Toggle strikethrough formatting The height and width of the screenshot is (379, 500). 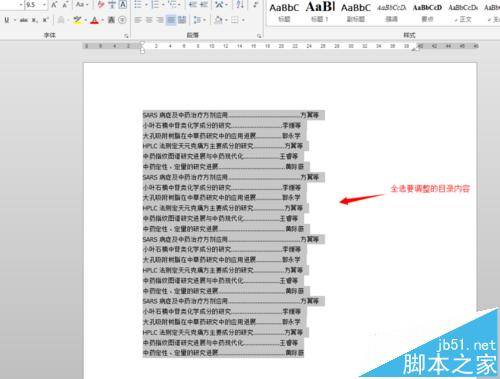23,20
